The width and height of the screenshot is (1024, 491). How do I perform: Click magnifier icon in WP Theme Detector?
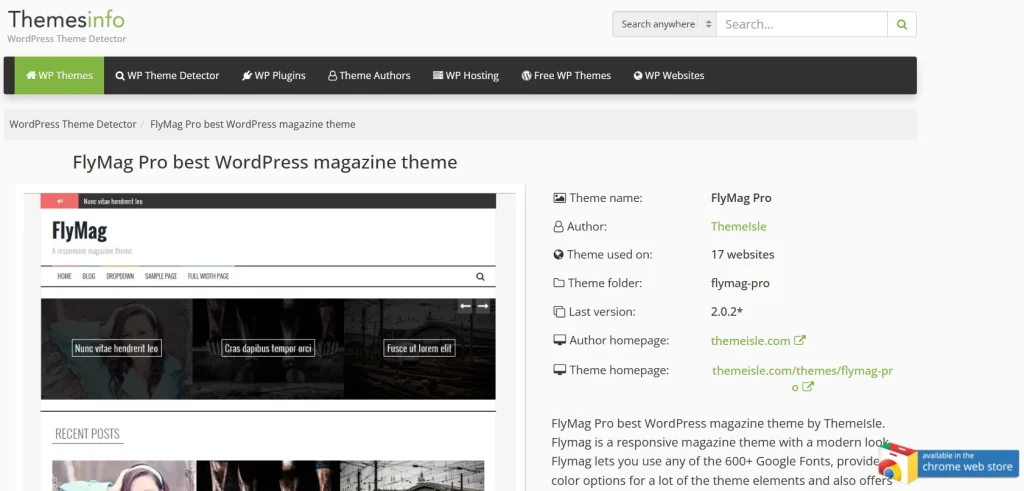[x=120, y=76]
